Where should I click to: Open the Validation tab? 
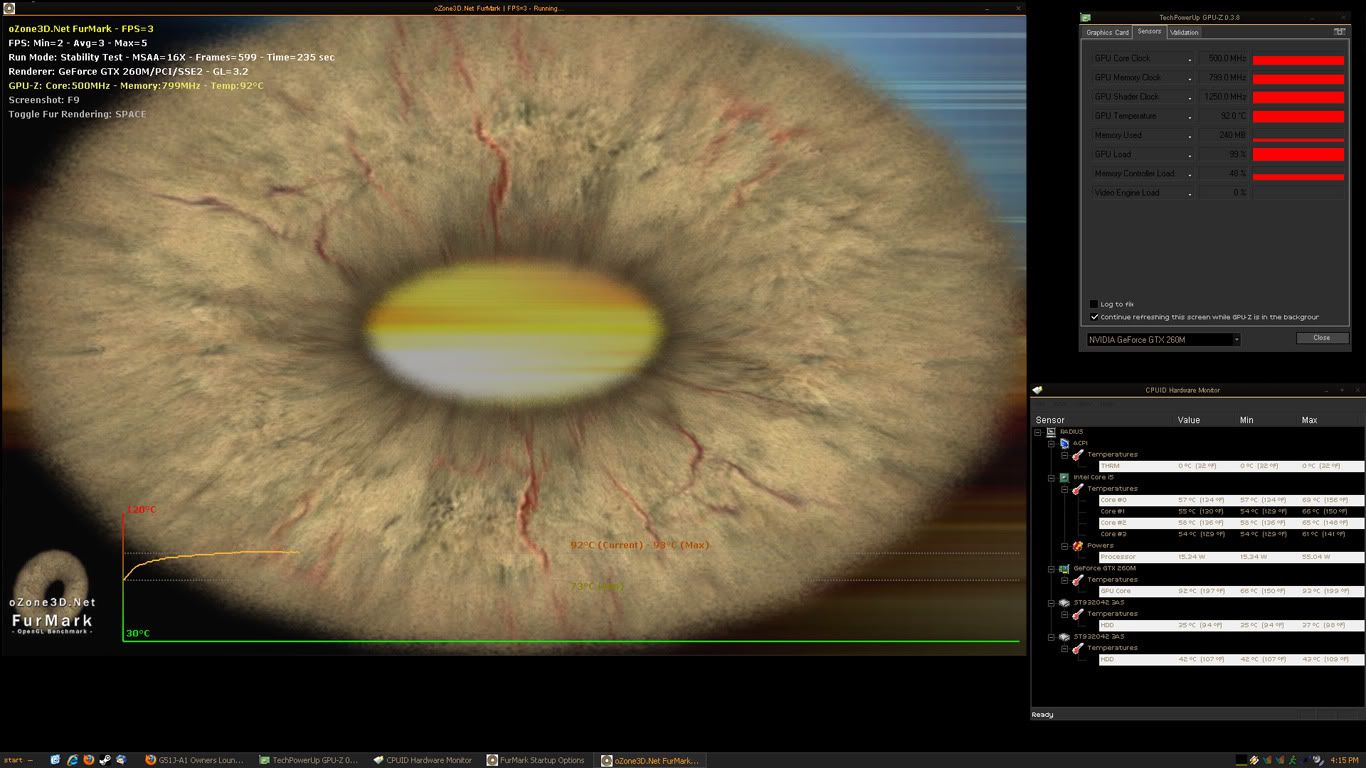(x=1184, y=32)
